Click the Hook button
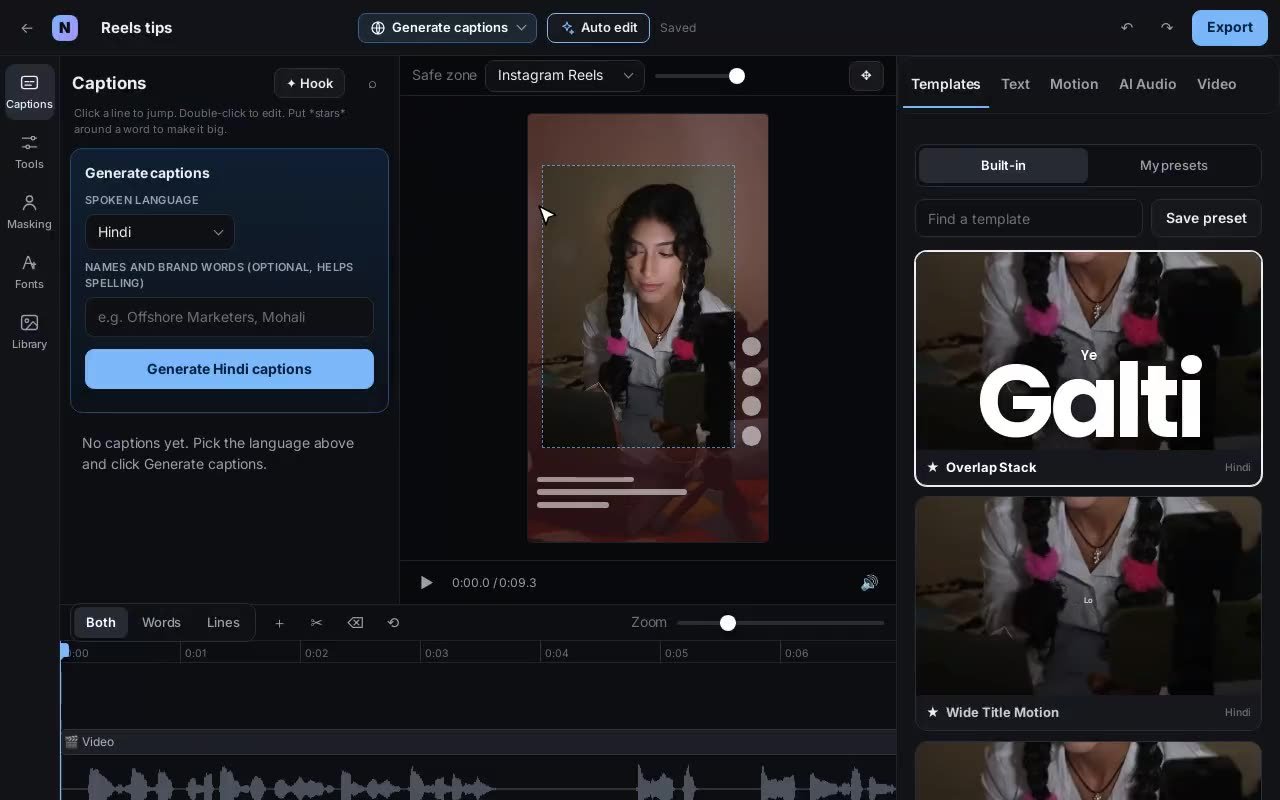The image size is (1280, 800). click(309, 84)
